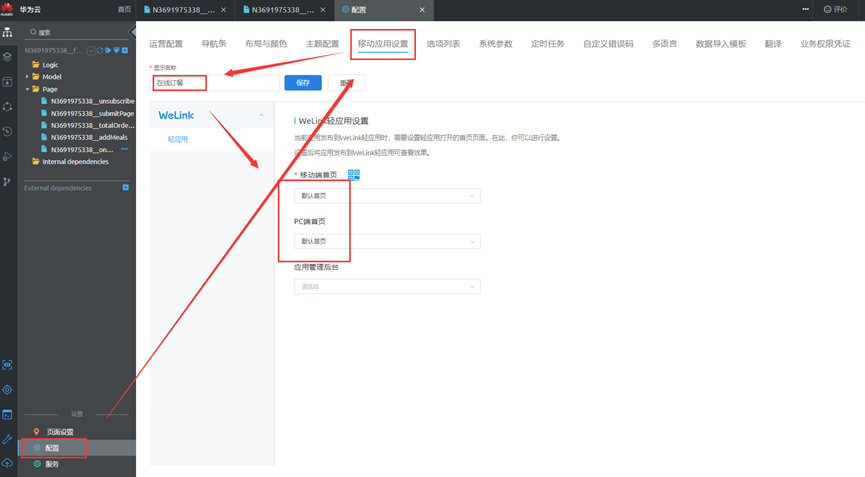Click the run triangle sidebar icon
The height and width of the screenshot is (477, 865).
tap(7, 157)
